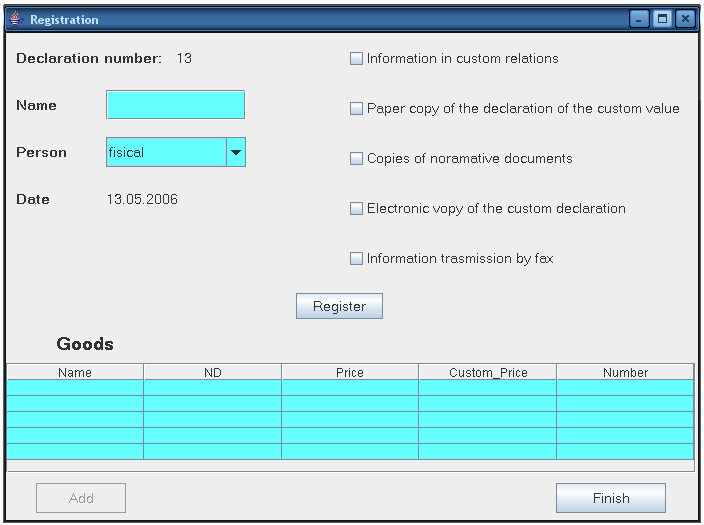Image resolution: width=704 pixels, height=525 pixels.
Task: Click the Declaration number label
Action: [89, 58]
